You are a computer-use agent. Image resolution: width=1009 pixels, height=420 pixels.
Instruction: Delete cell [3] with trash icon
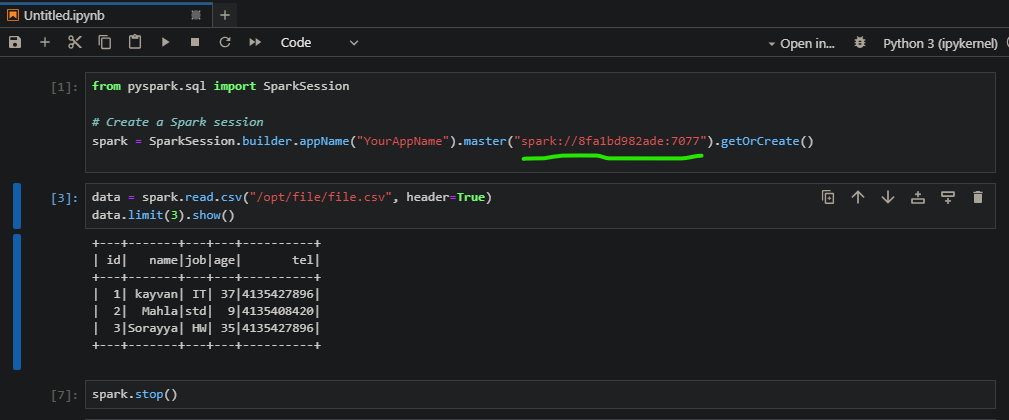978,197
